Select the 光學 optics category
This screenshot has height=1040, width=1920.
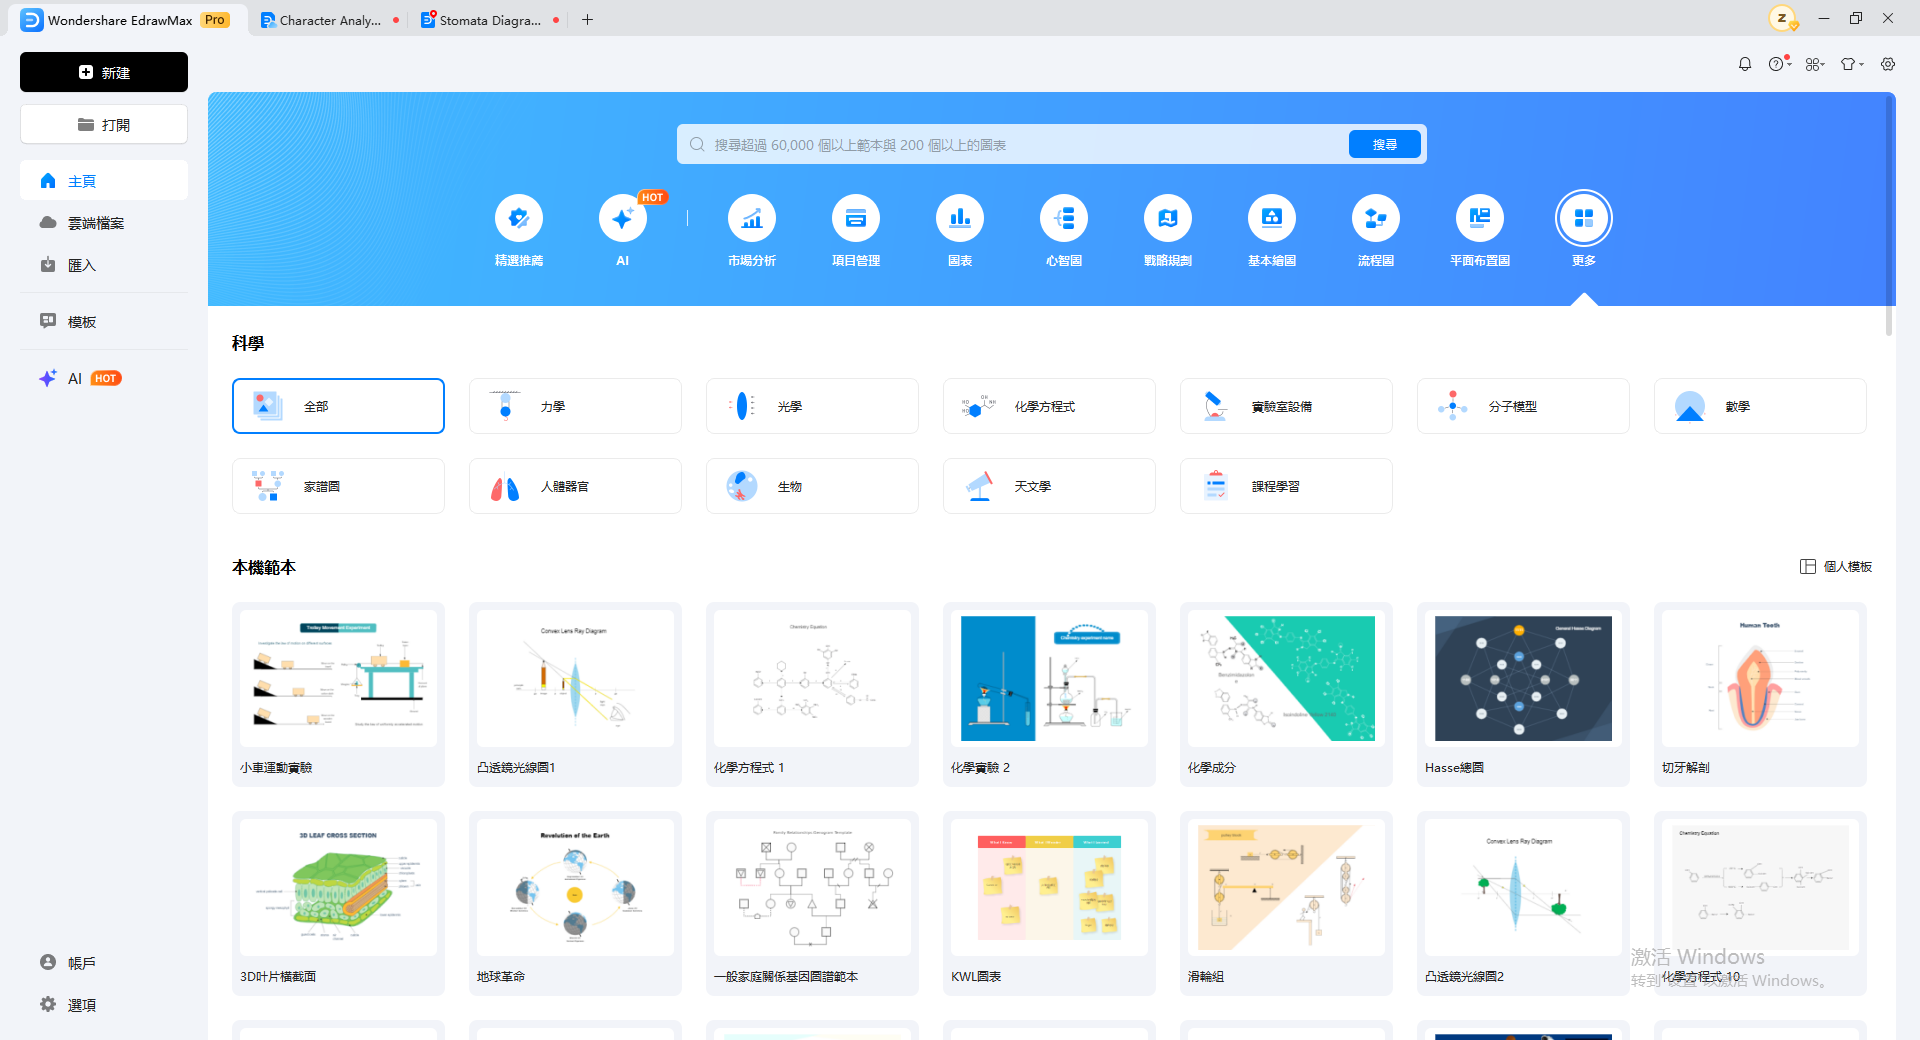(x=812, y=406)
